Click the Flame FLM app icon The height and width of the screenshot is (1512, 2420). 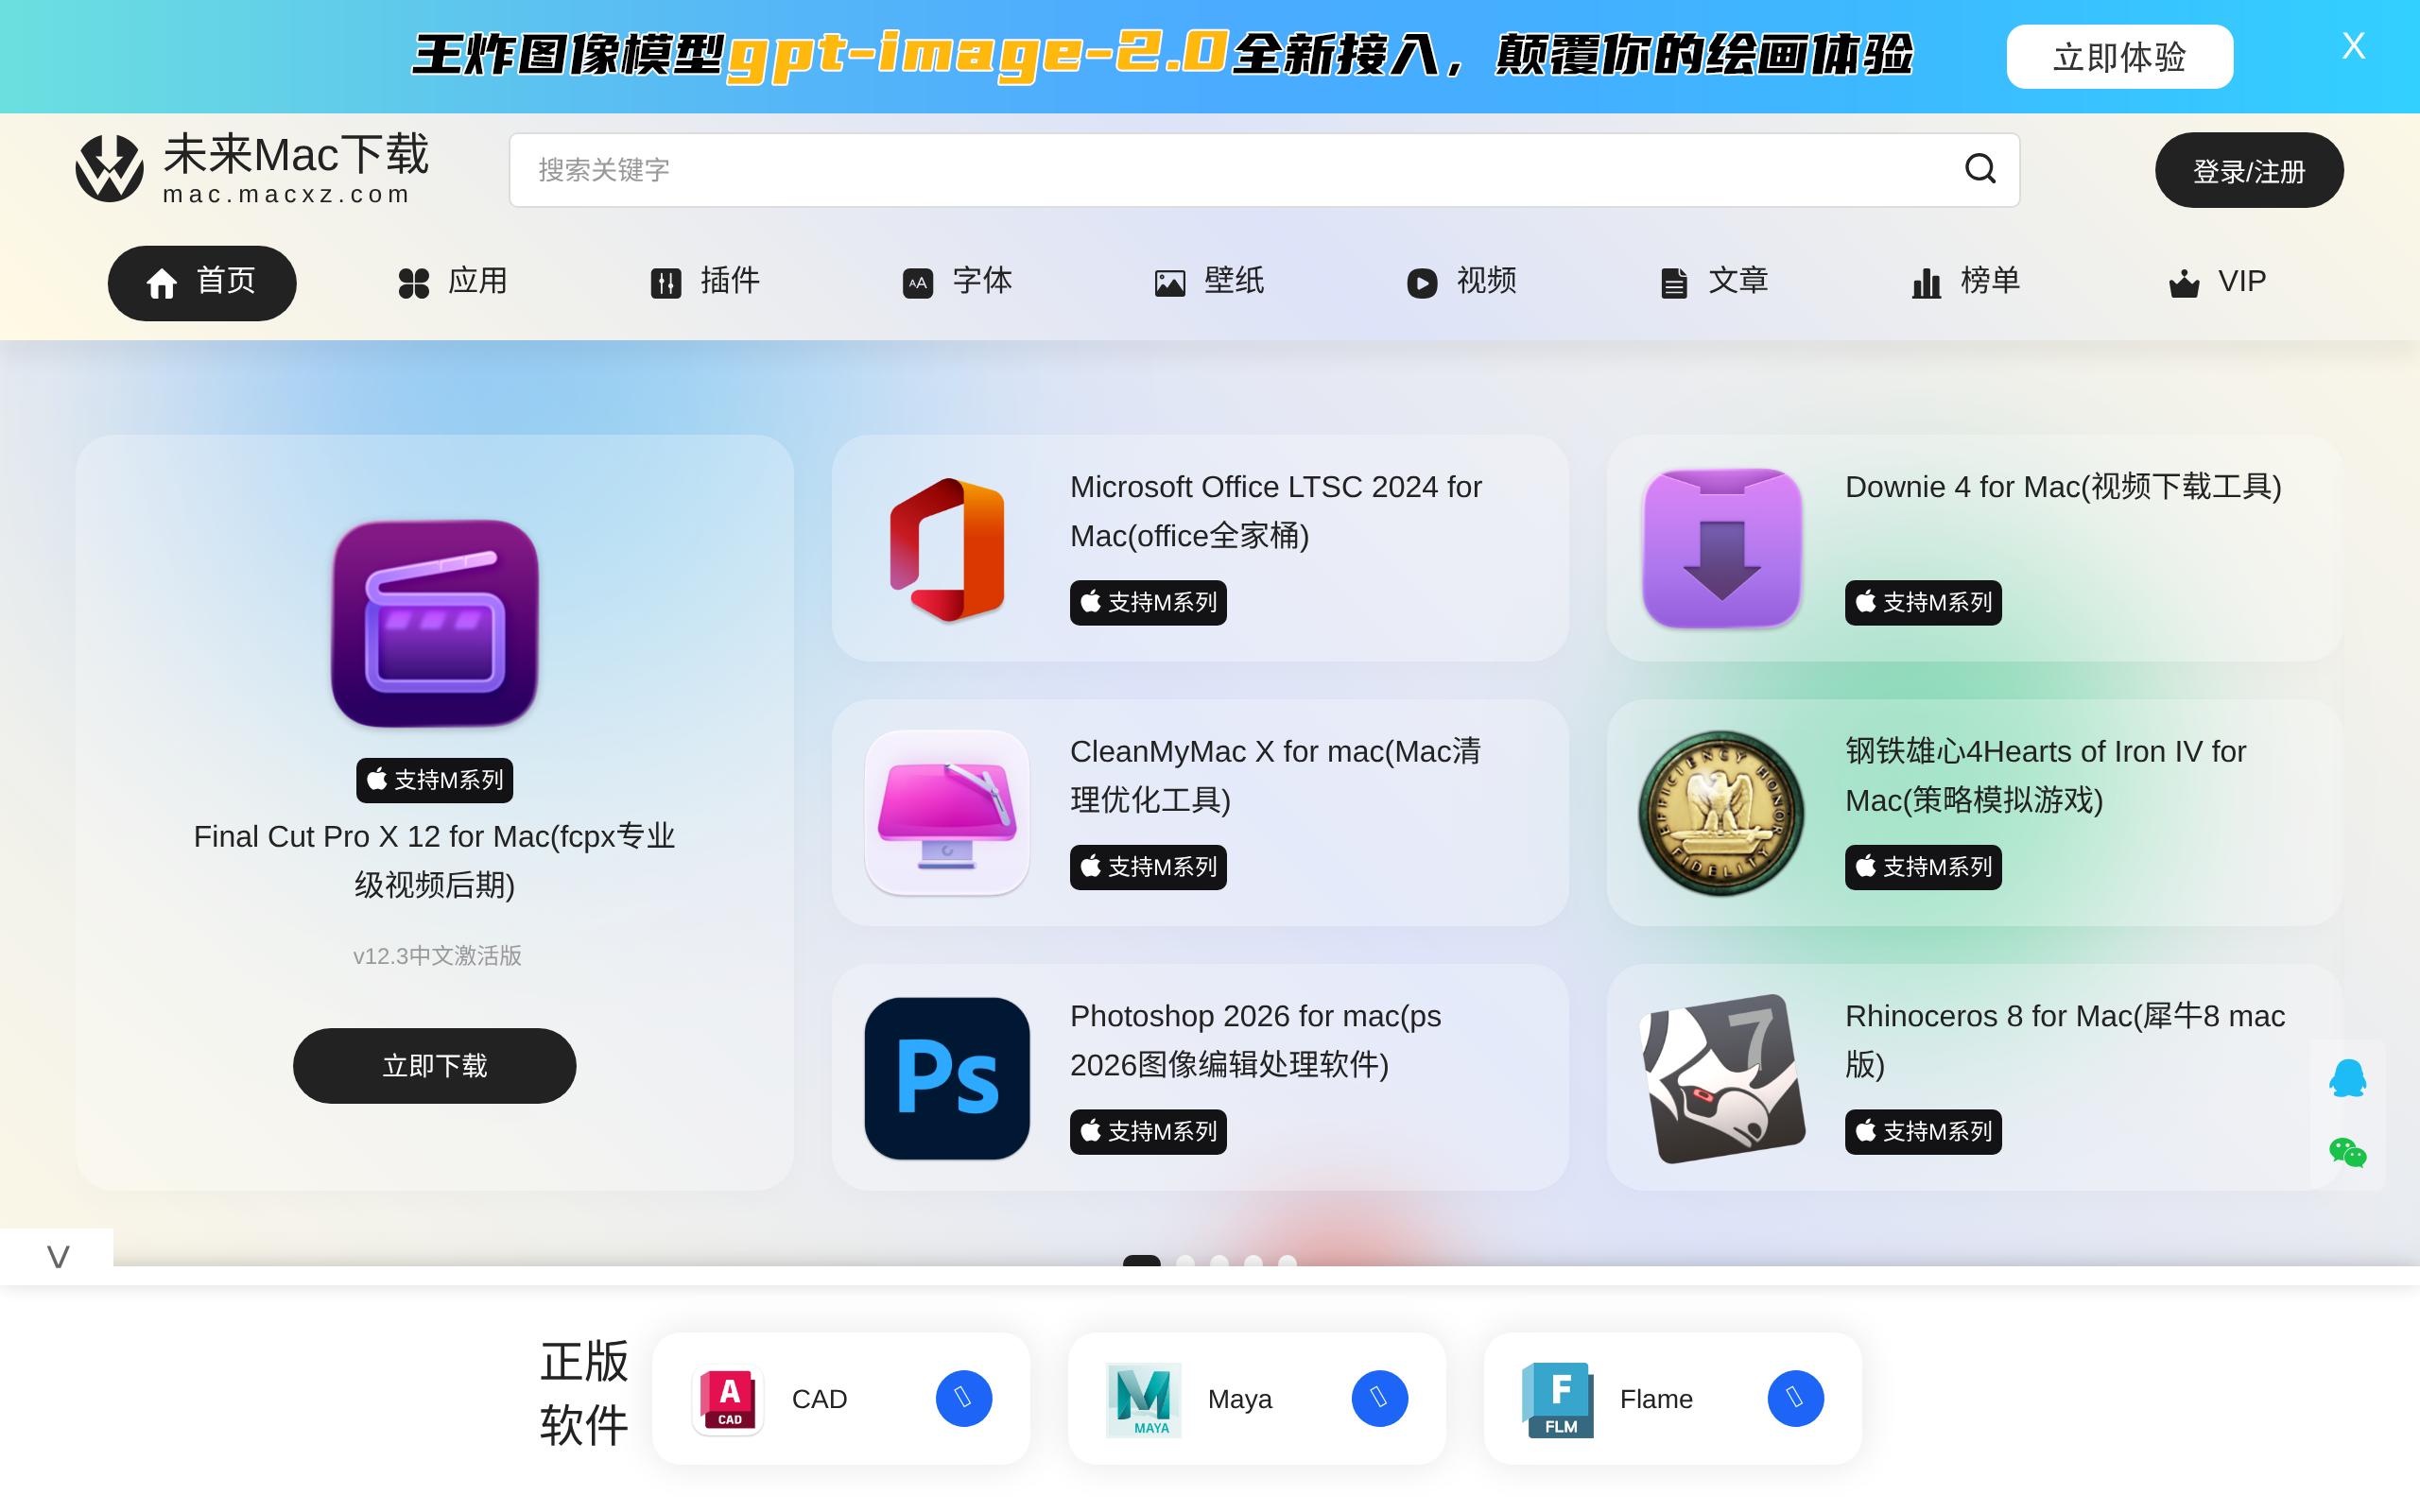1558,1399
